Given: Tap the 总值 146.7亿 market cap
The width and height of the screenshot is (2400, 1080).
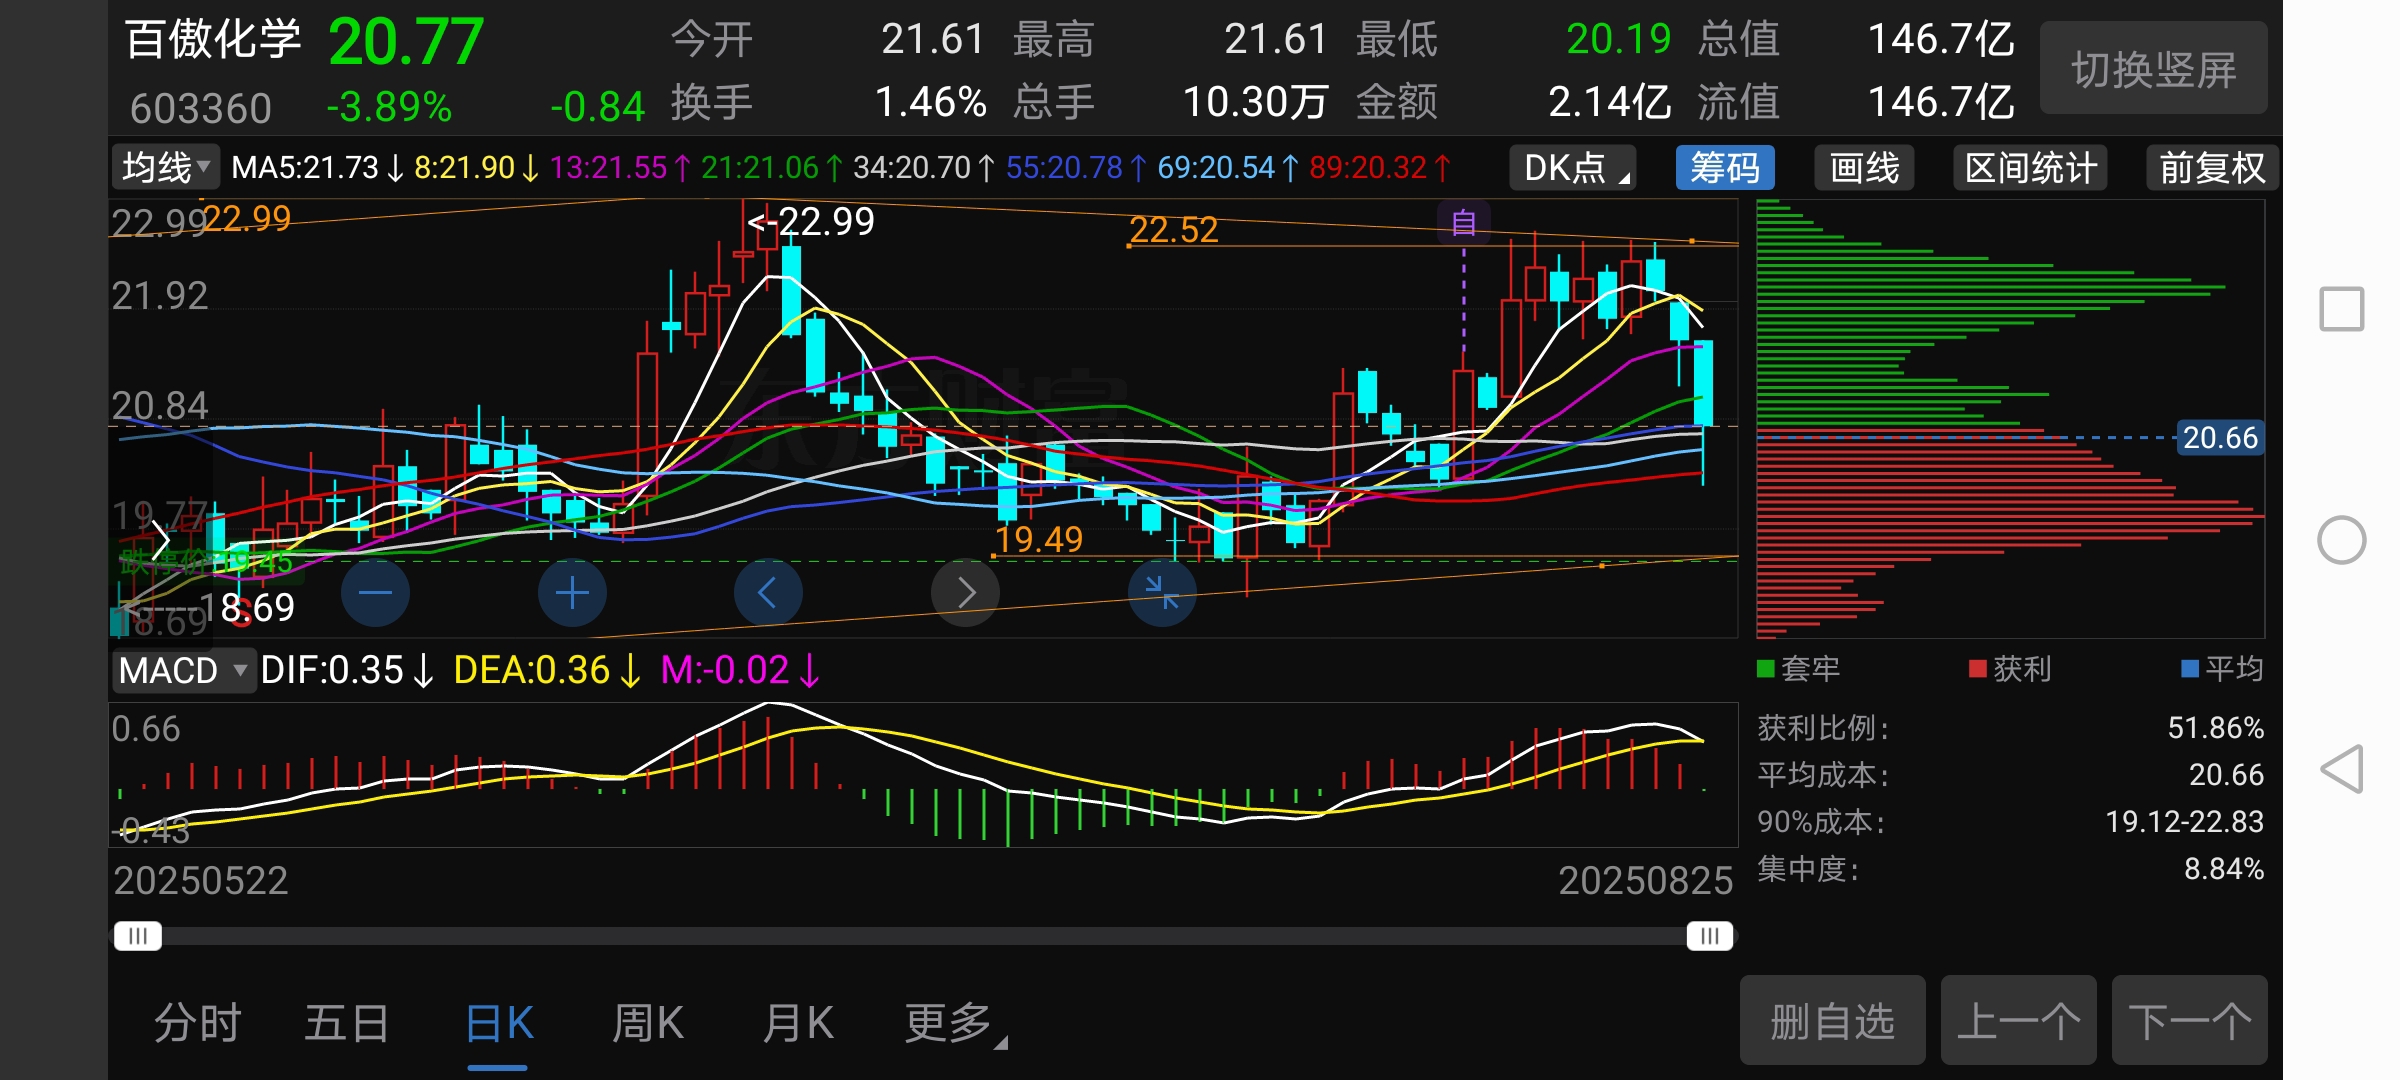Looking at the screenshot, I should (1940, 40).
